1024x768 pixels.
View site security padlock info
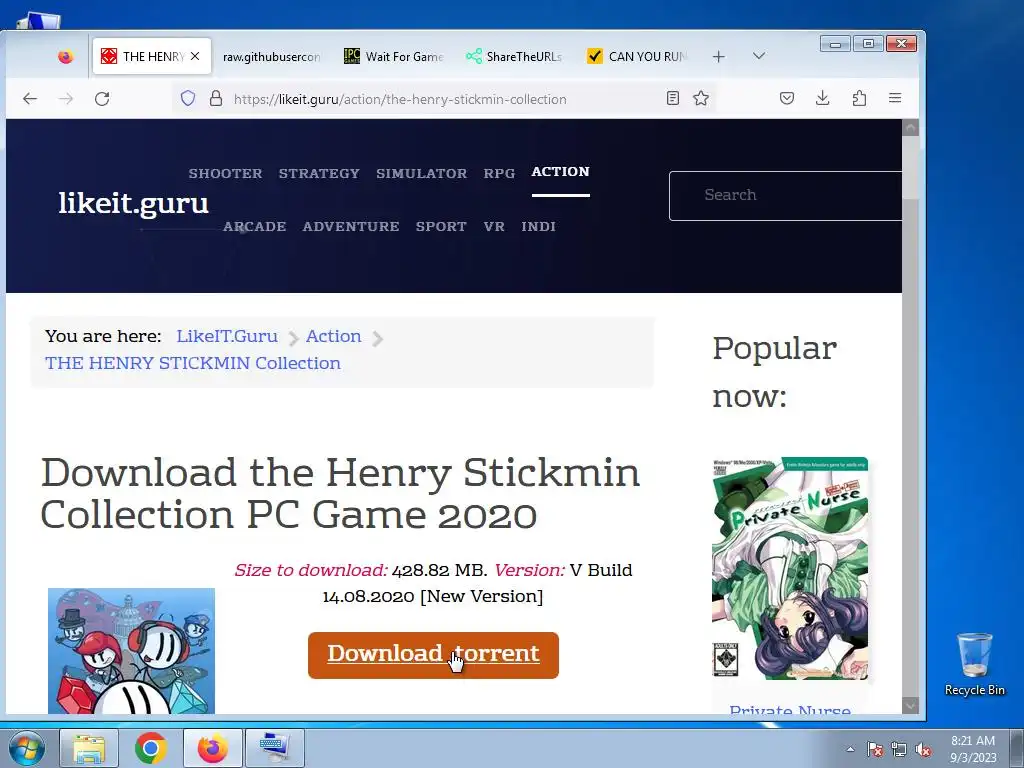coord(216,99)
